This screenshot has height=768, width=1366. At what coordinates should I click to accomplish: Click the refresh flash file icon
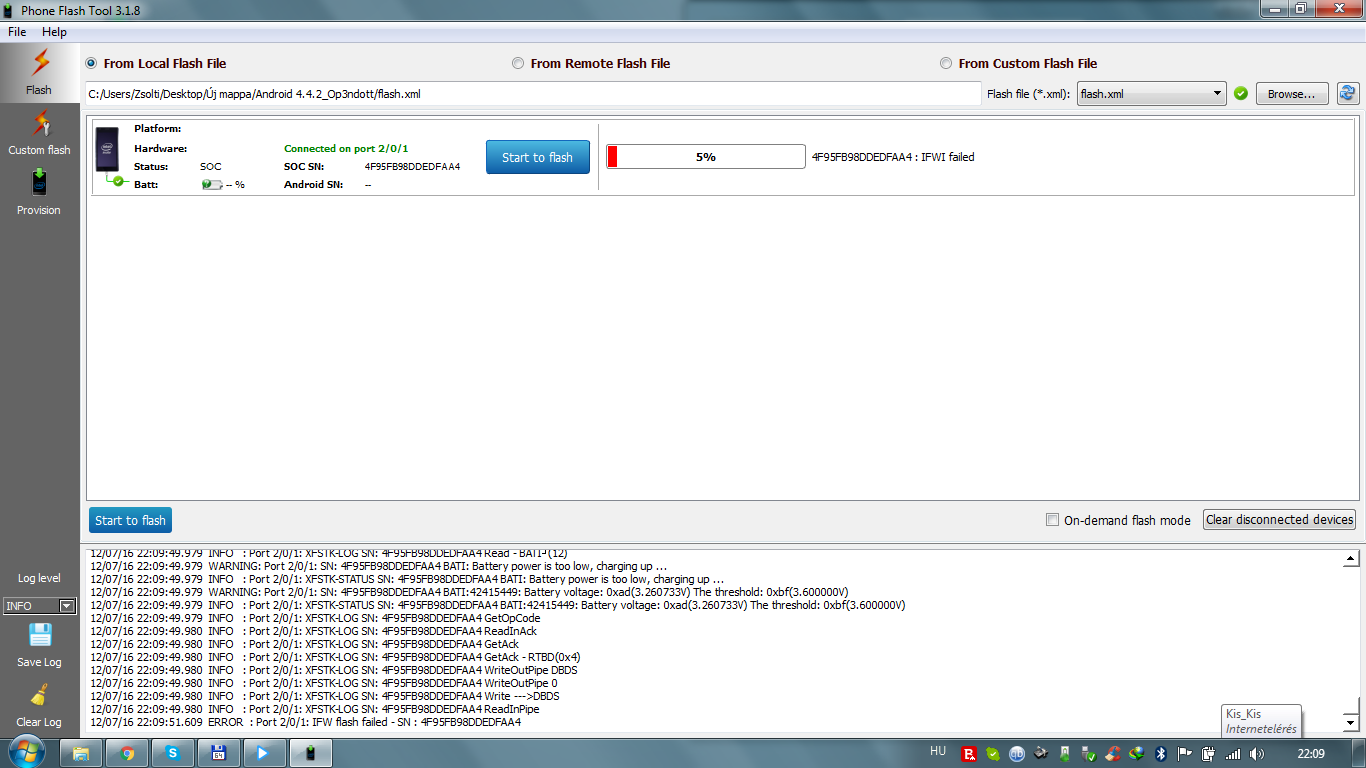(x=1347, y=93)
